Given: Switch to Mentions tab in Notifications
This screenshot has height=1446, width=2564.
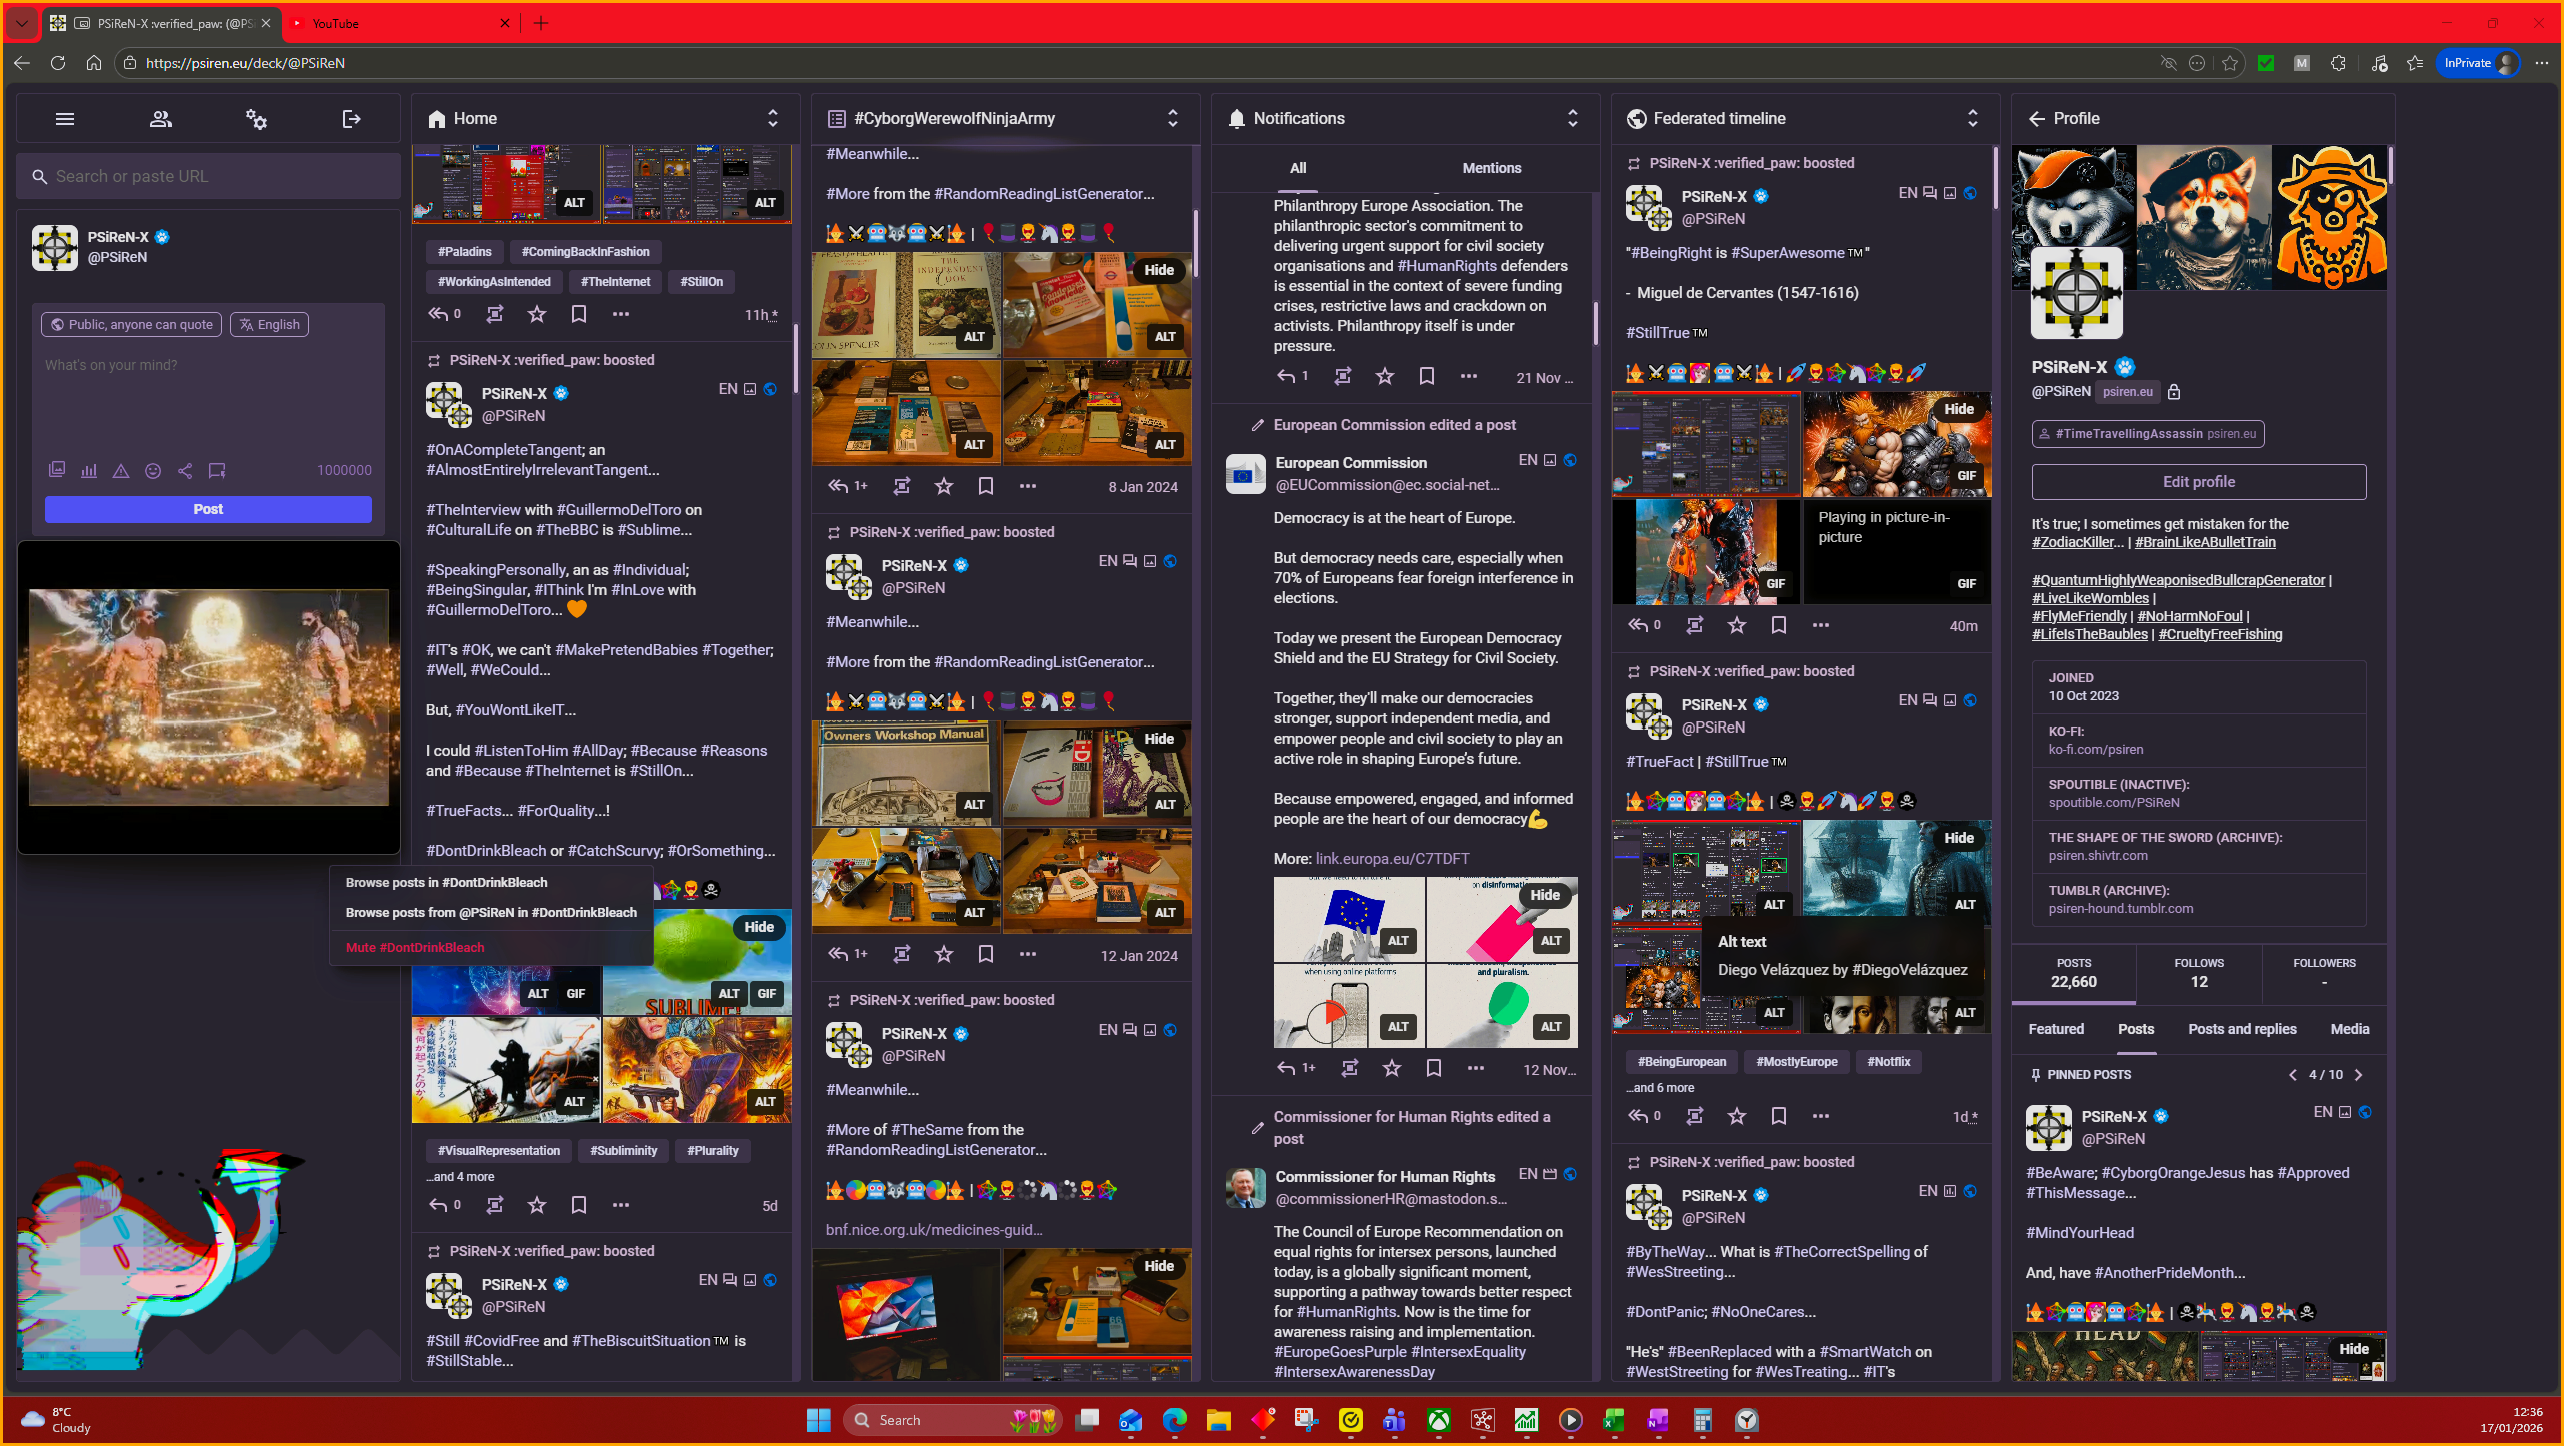Looking at the screenshot, I should coord(1491,168).
